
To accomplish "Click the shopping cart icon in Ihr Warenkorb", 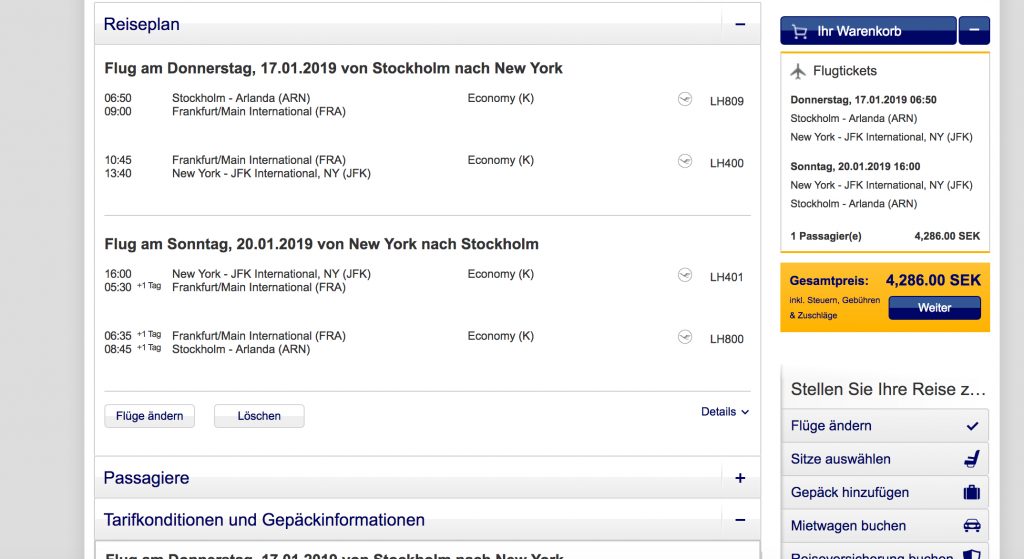I will coord(799,31).
